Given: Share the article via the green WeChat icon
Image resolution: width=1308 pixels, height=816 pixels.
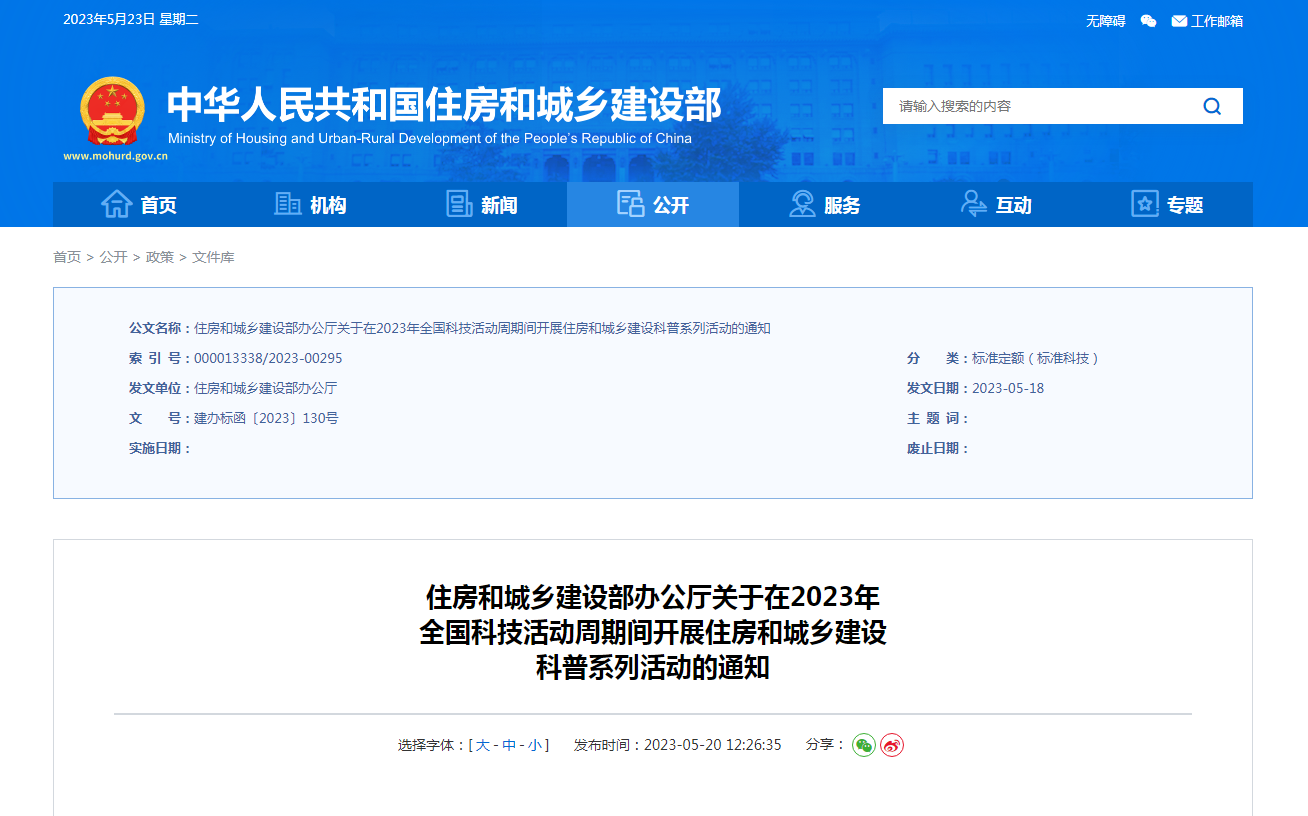Looking at the screenshot, I should click(862, 745).
